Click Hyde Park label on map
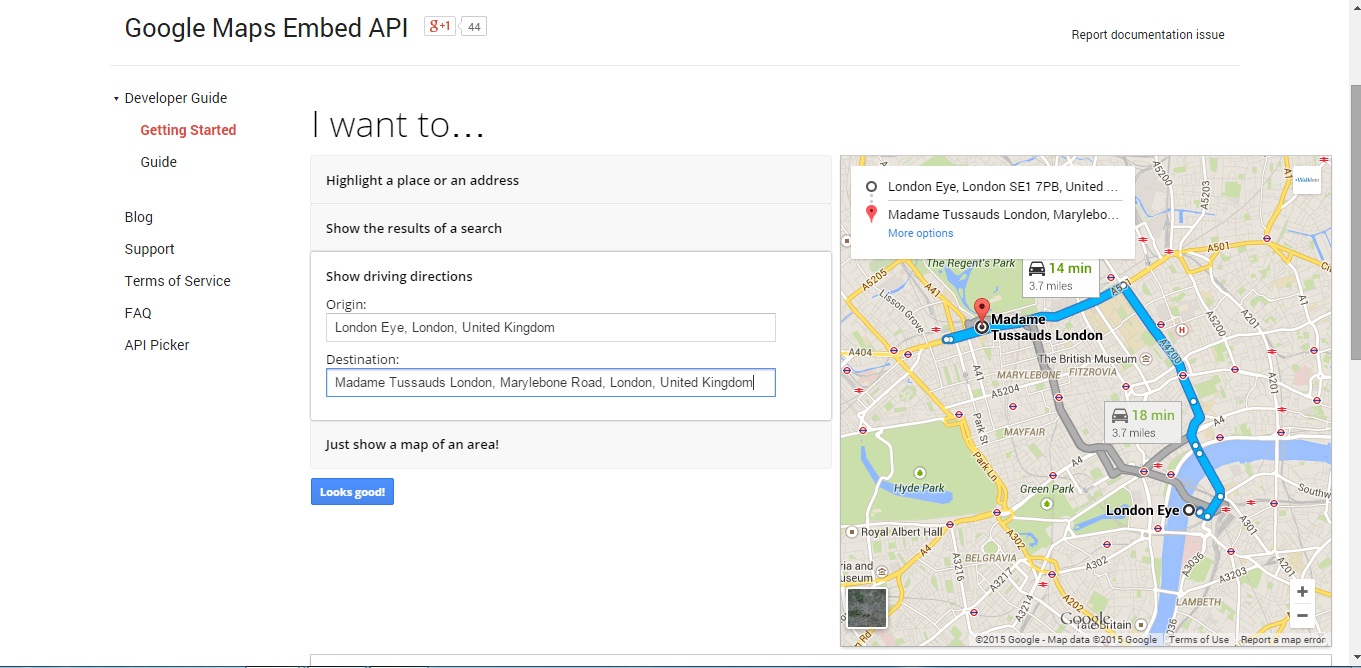This screenshot has height=668, width=1361. (x=920, y=488)
